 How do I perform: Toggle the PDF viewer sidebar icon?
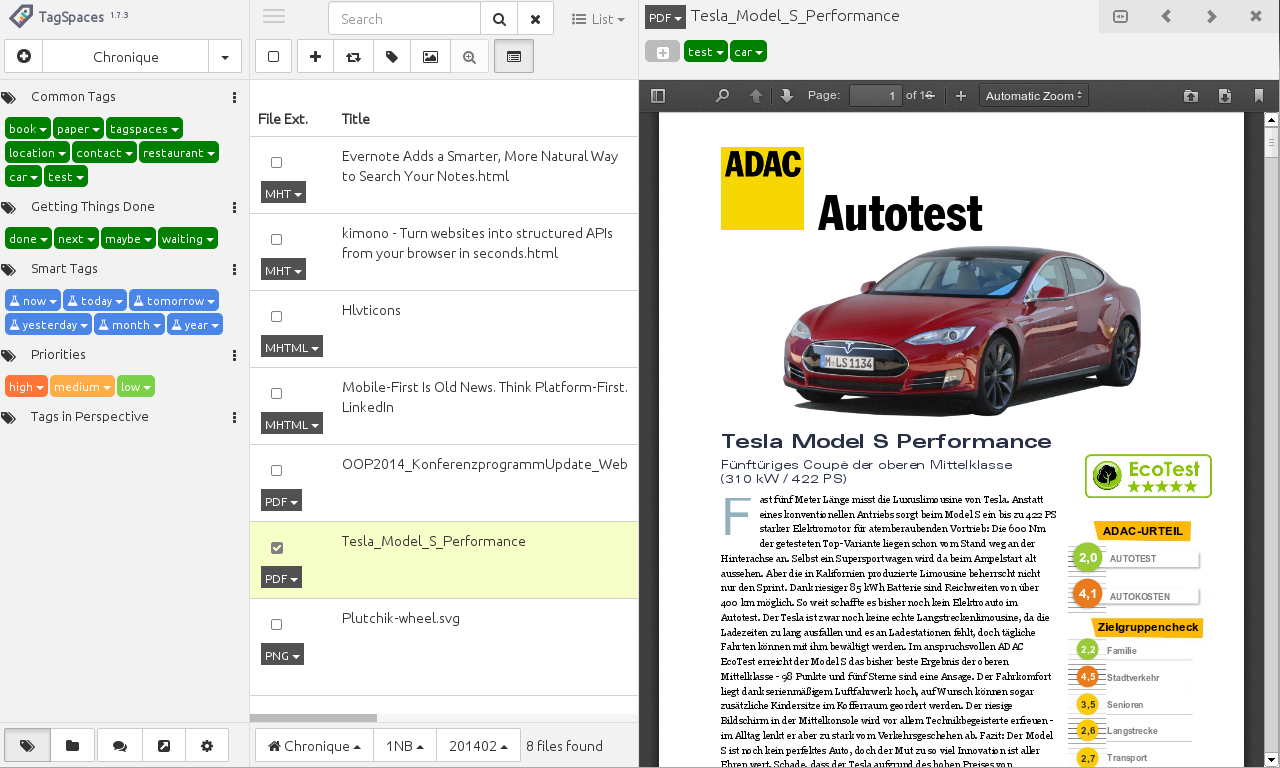[657, 96]
